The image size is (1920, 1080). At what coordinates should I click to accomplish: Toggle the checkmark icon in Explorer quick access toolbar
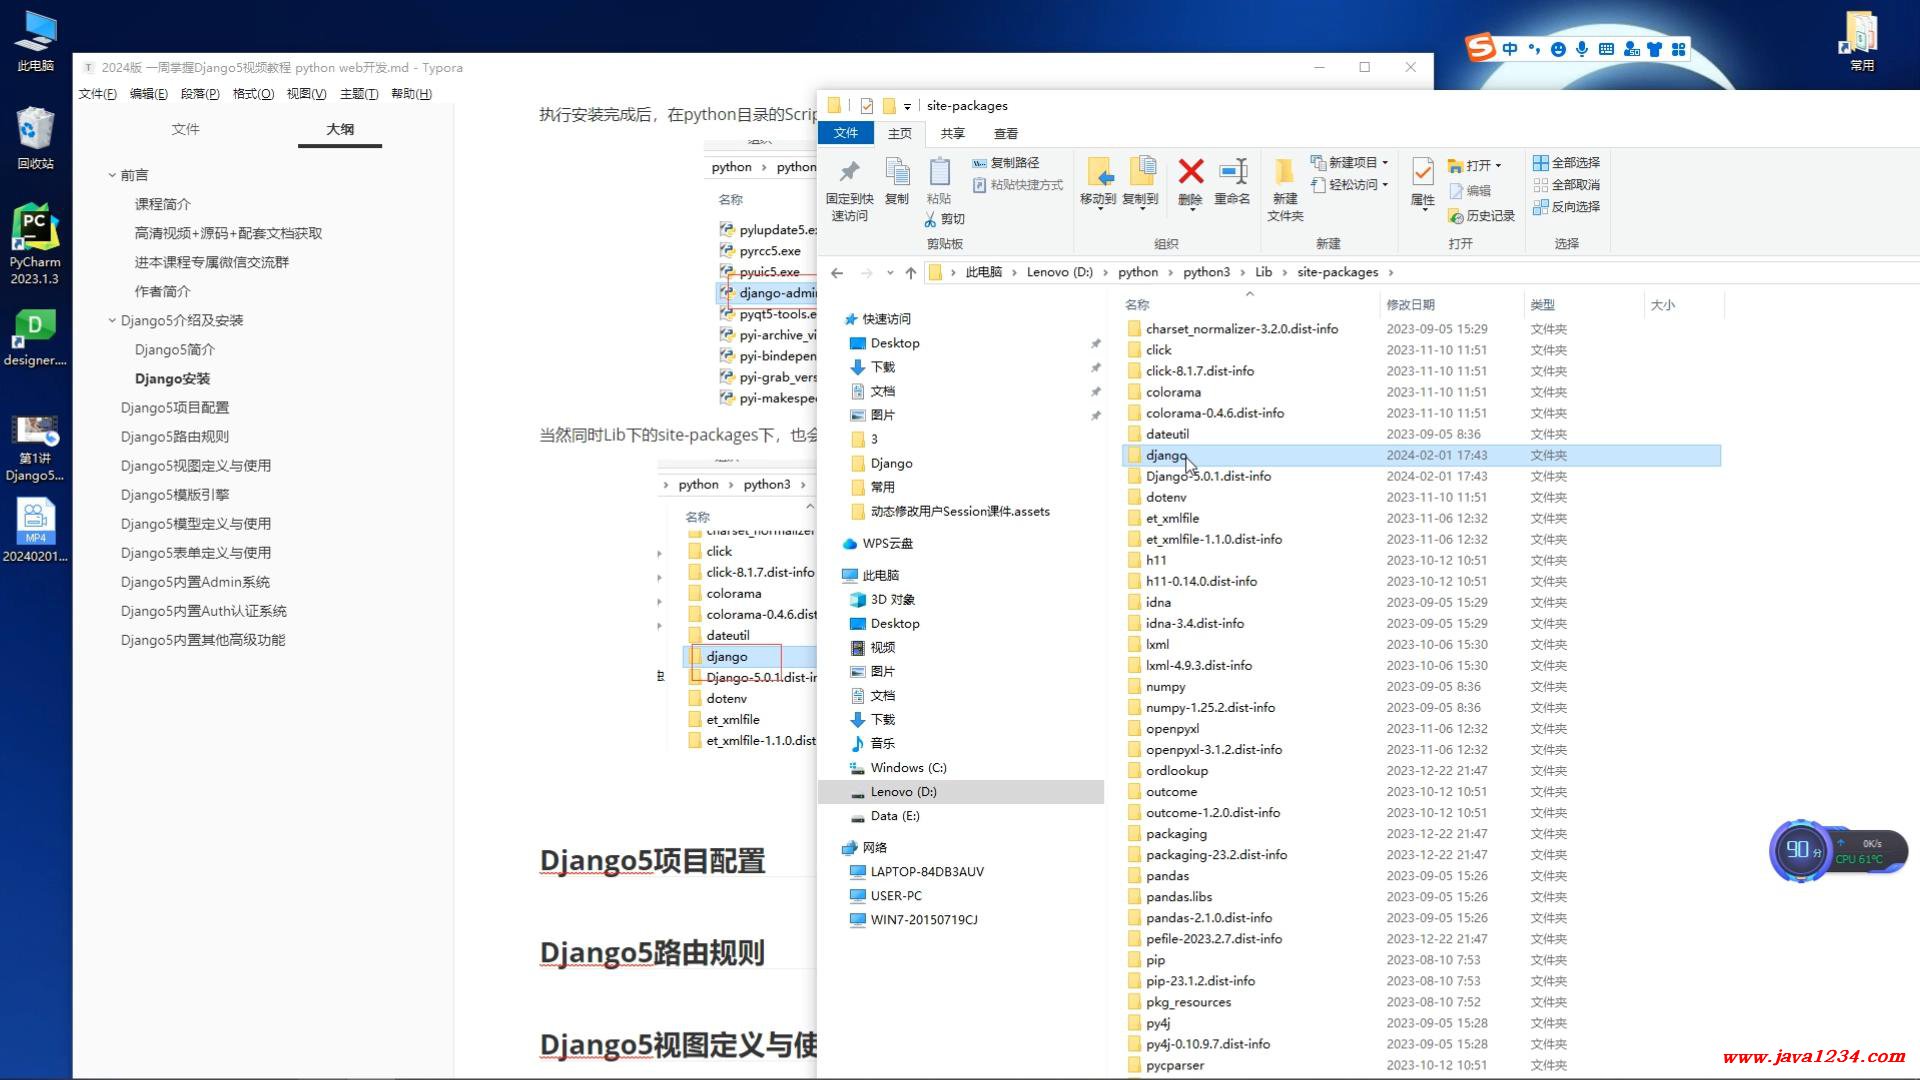coord(866,106)
